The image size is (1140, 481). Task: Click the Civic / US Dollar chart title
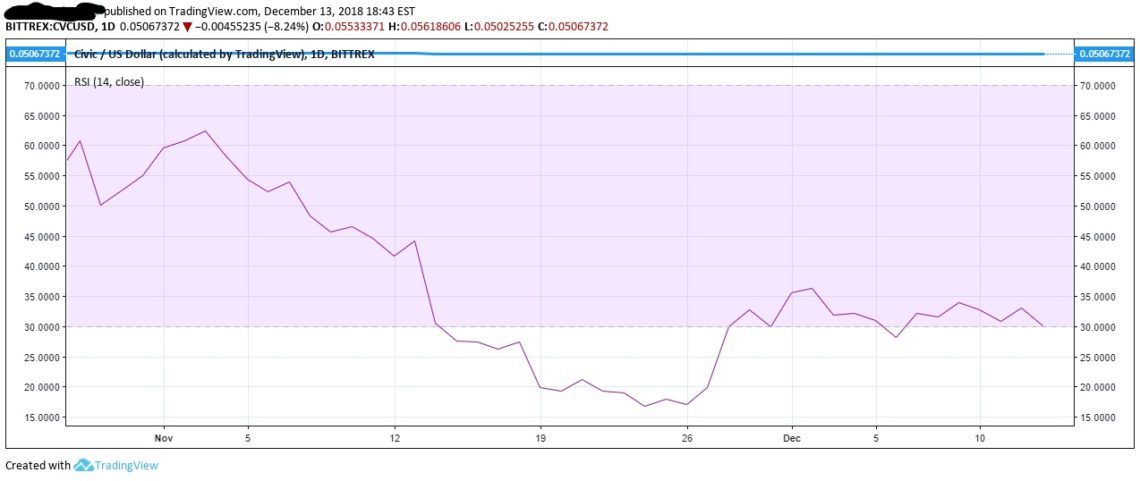click(225, 54)
